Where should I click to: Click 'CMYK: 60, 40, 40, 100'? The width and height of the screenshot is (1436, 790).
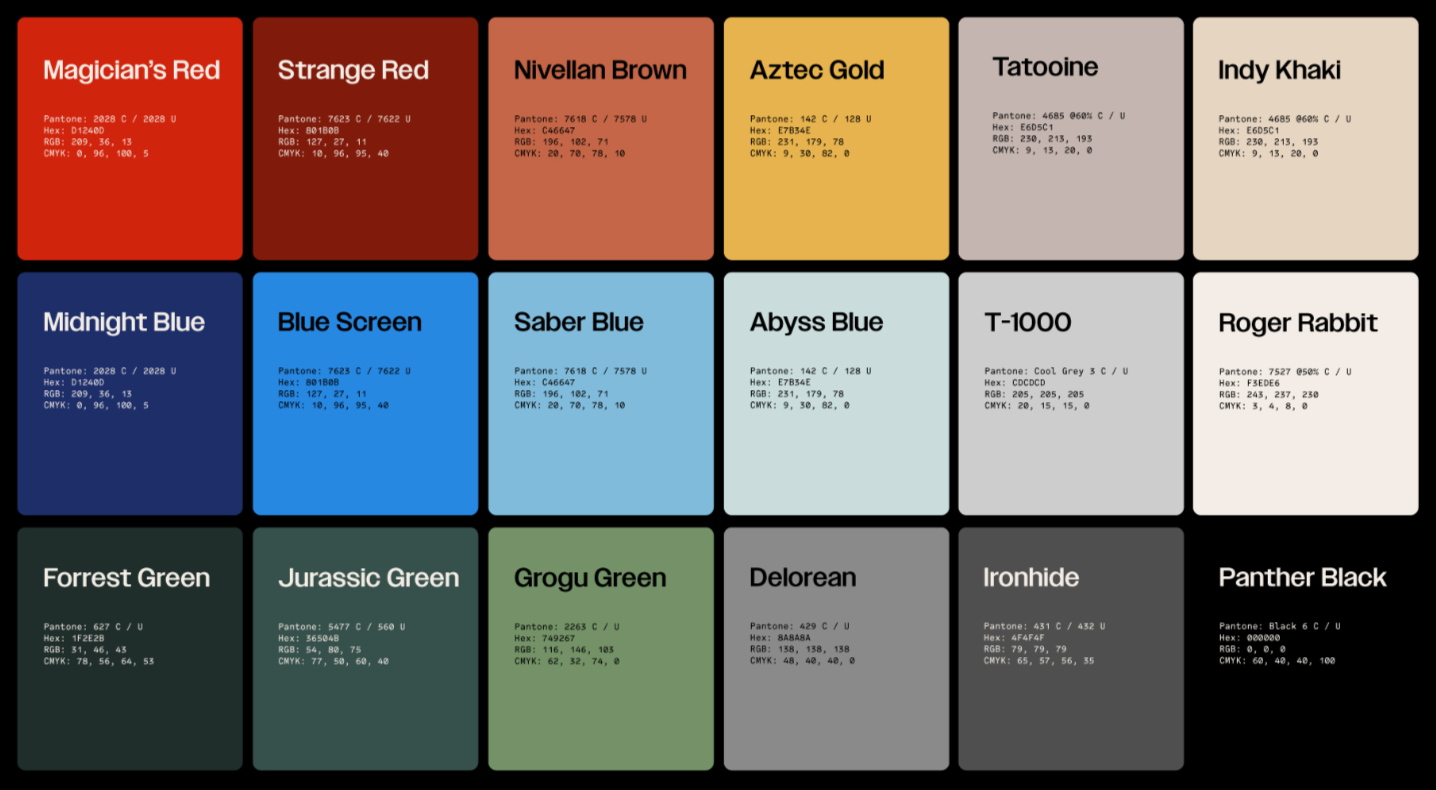1277,661
